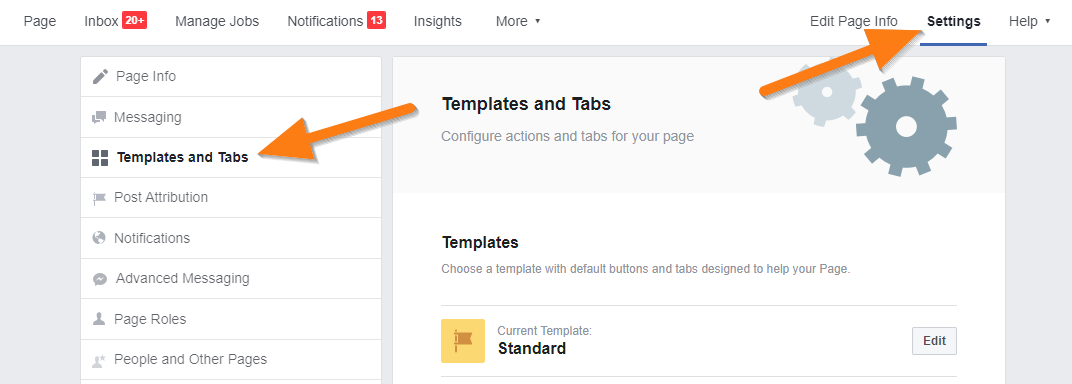Viewport: 1072px width, 384px height.
Task: Click the large gear graphic in header
Action: (x=906, y=126)
